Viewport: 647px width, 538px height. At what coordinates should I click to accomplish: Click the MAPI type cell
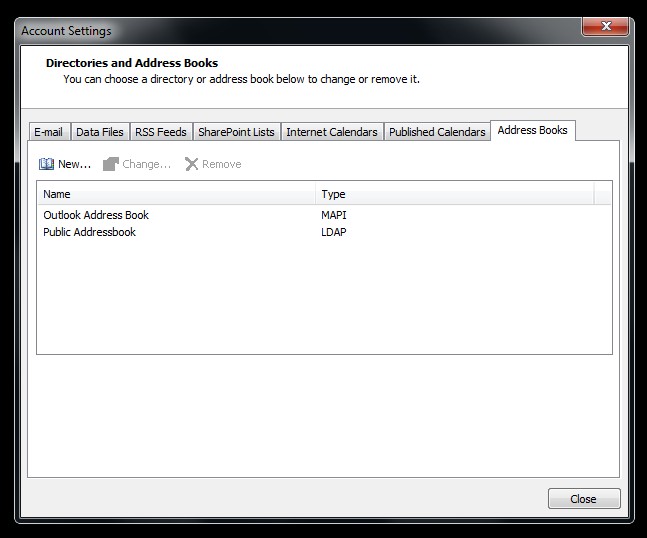334,215
